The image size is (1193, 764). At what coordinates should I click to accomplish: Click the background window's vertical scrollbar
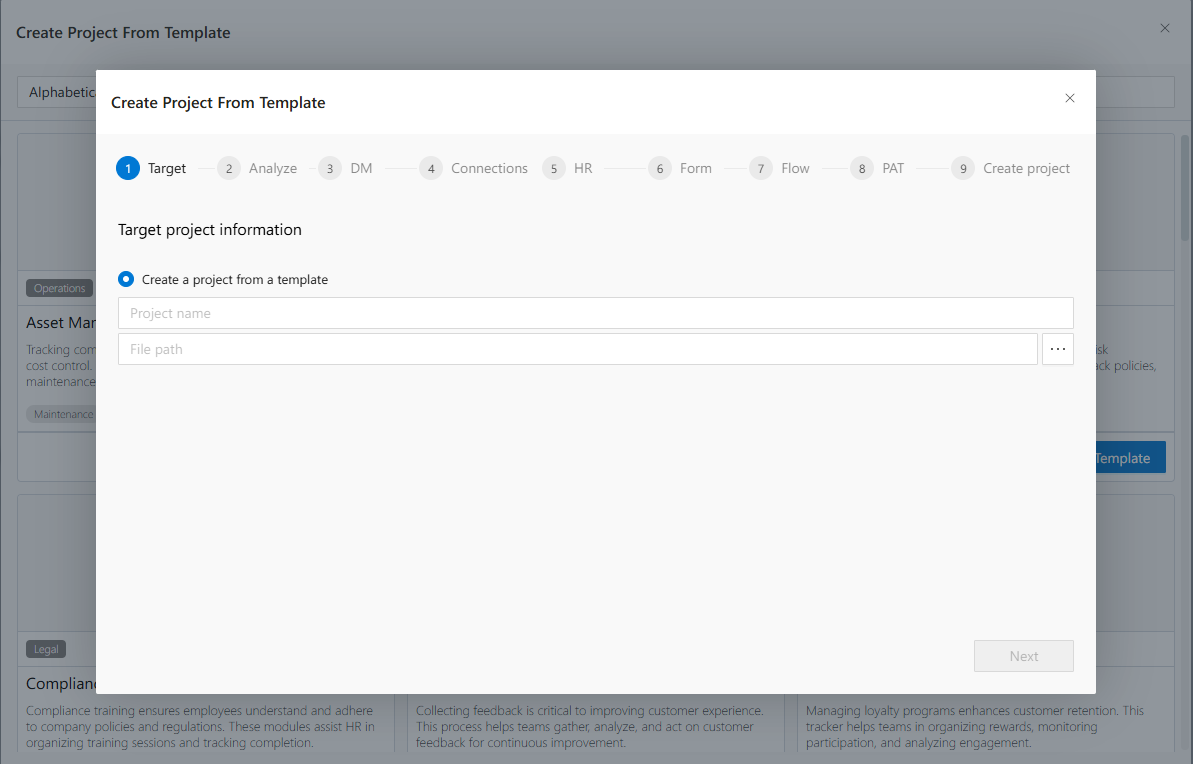coord(1185,188)
